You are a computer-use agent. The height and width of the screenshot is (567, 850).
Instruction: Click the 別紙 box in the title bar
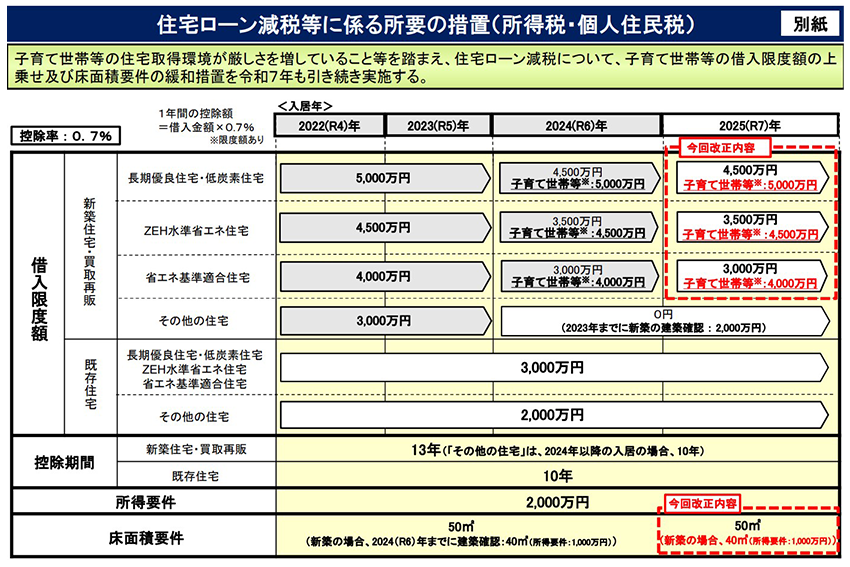(x=808, y=20)
